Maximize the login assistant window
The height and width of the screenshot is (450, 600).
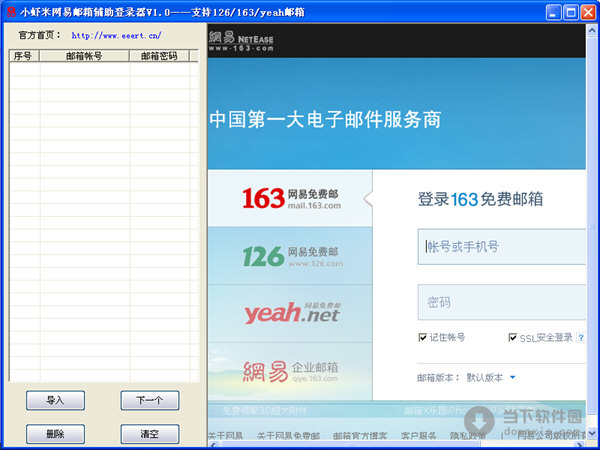pos(571,13)
